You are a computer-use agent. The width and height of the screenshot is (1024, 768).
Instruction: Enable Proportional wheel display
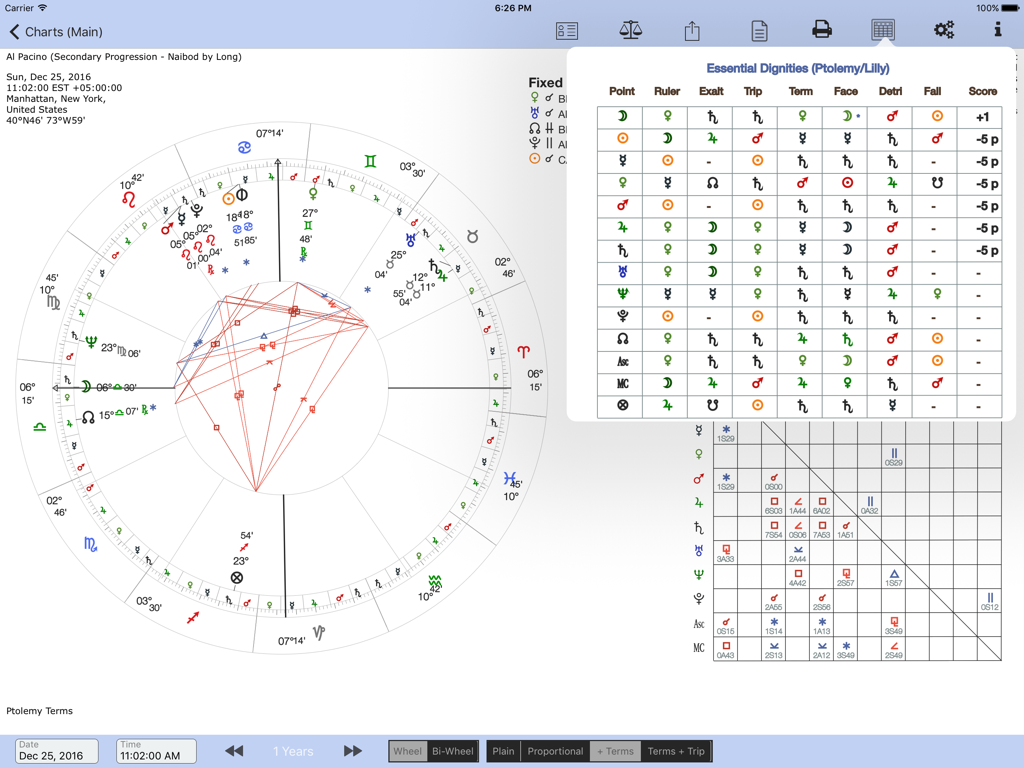555,750
